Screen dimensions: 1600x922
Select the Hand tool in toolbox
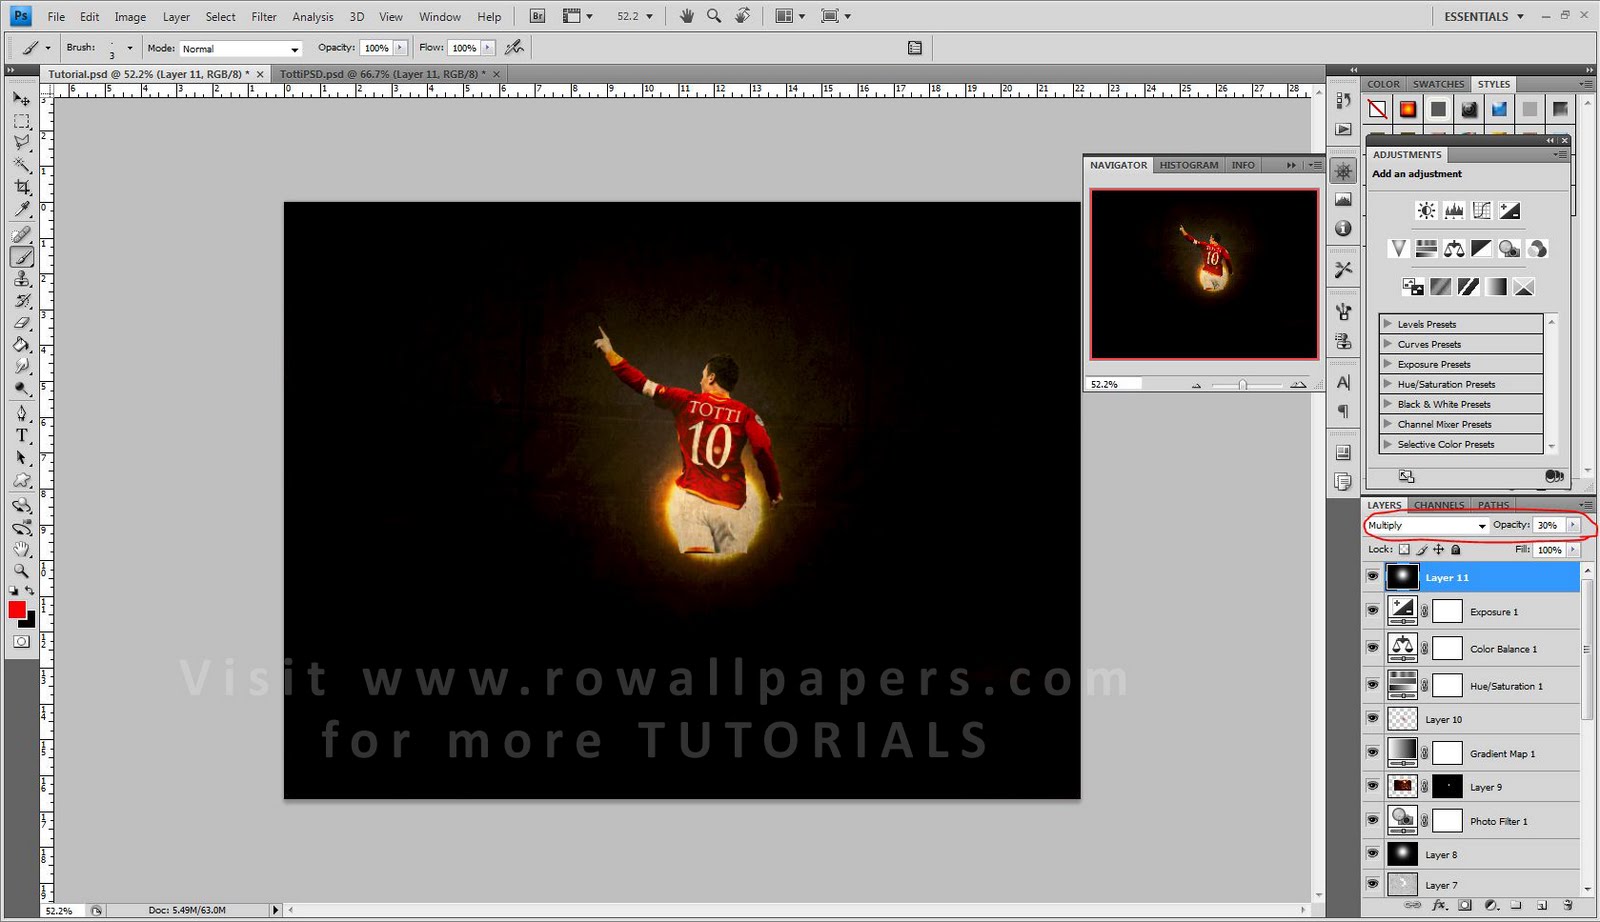(x=21, y=549)
